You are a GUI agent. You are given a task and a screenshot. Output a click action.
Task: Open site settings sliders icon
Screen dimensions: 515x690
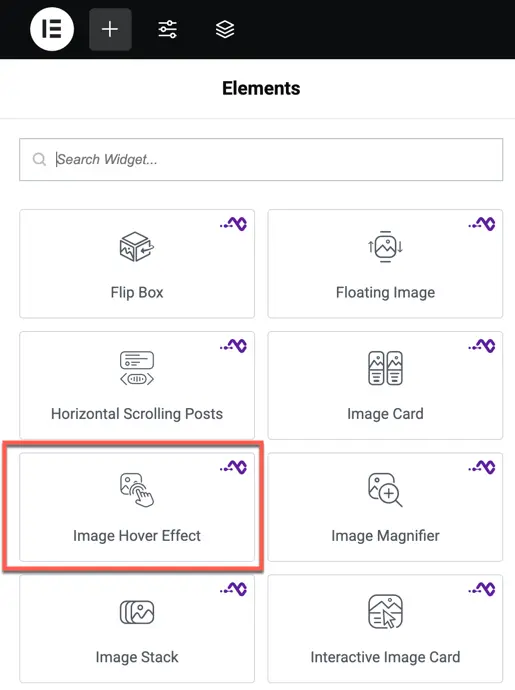pyautogui.click(x=168, y=29)
